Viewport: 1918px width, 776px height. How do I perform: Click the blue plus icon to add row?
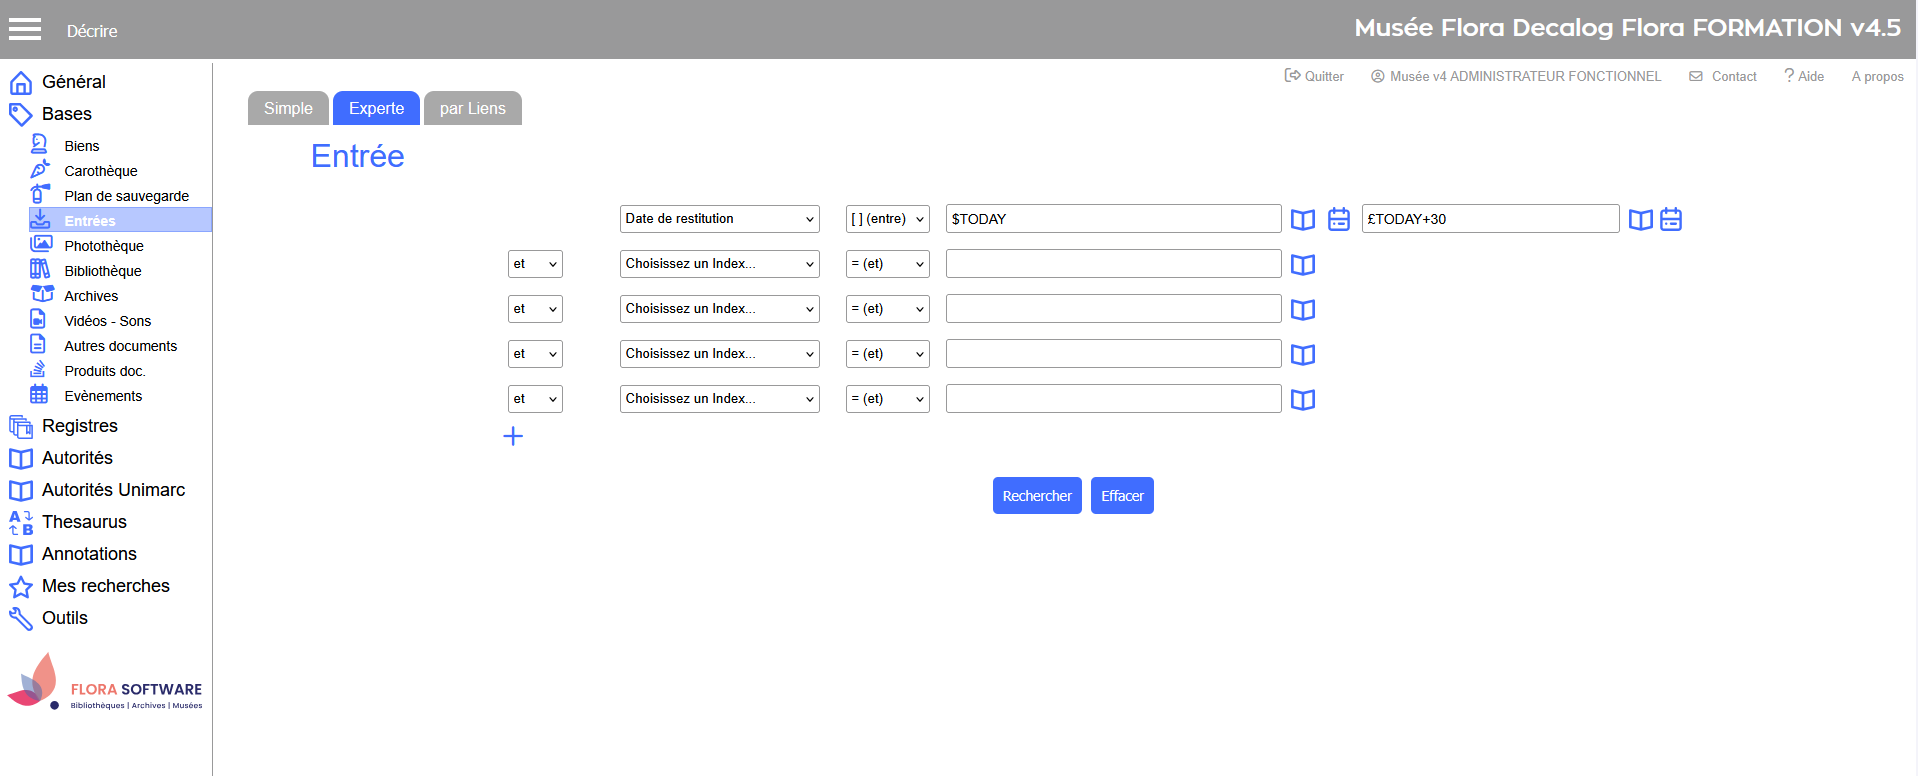click(x=513, y=436)
